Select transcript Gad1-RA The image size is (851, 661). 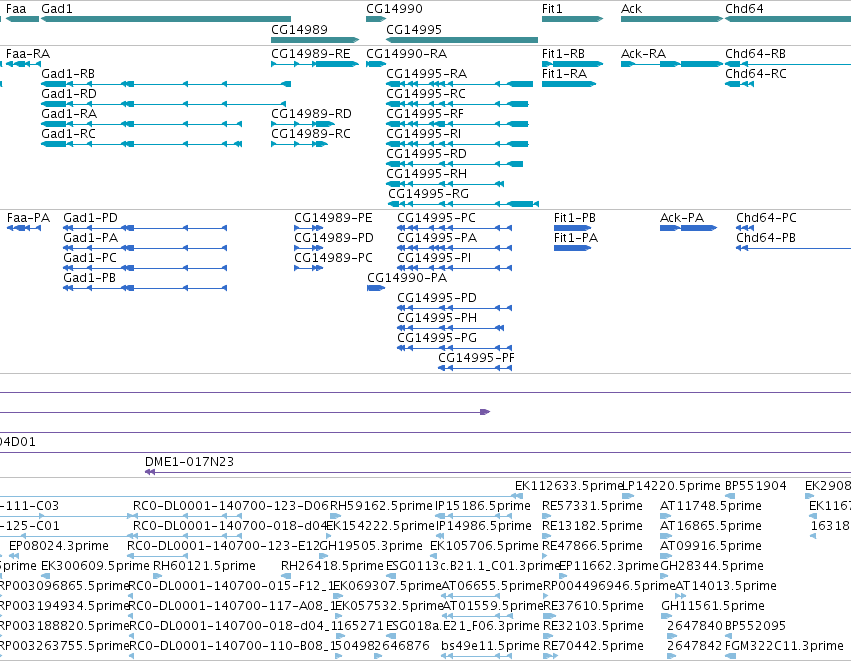tap(142, 124)
